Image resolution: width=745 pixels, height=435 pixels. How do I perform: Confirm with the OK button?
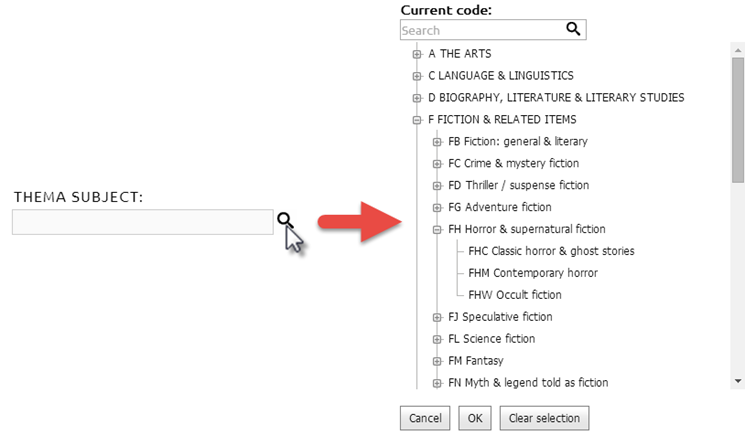[x=475, y=418]
